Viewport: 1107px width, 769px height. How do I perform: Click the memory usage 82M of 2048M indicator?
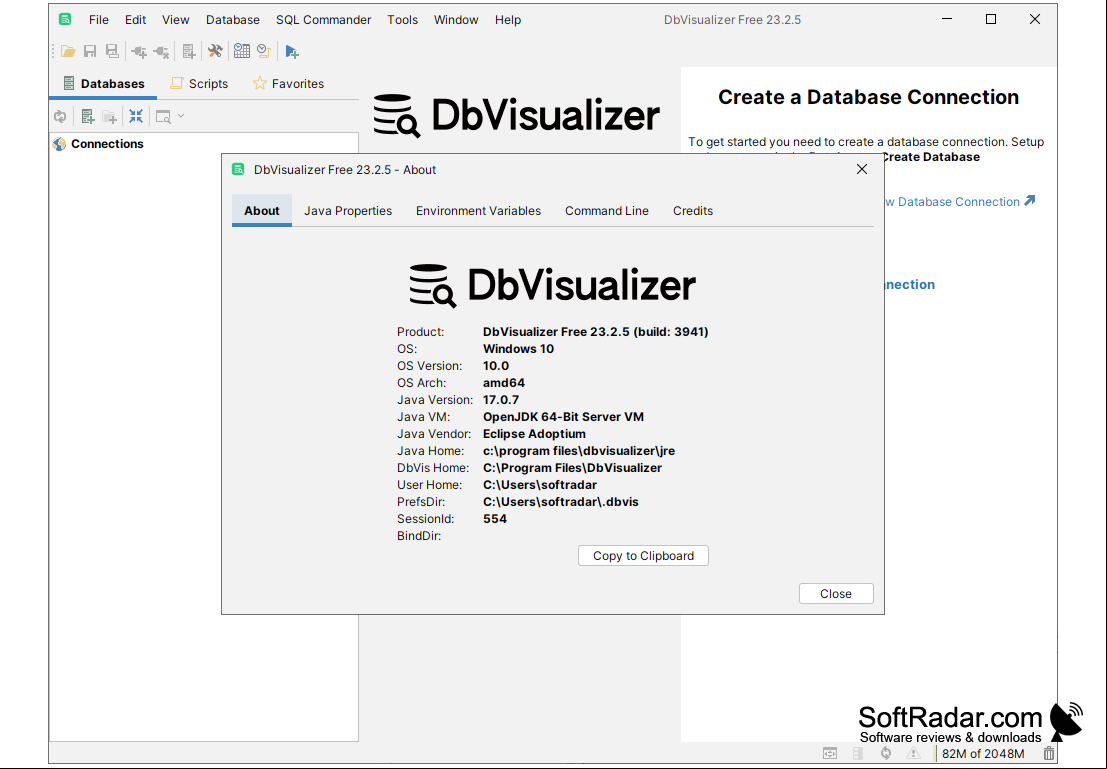pos(983,753)
